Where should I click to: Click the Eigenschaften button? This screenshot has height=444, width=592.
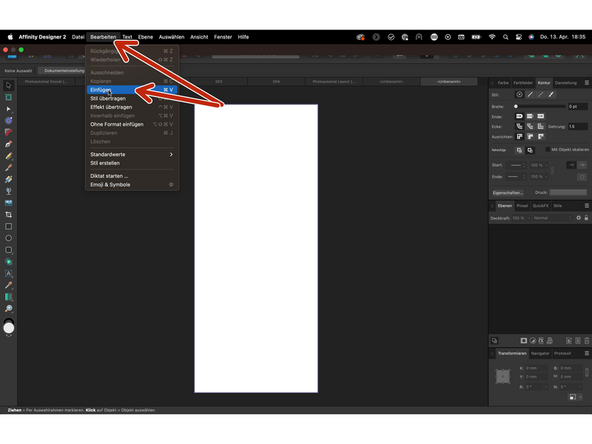pos(508,193)
